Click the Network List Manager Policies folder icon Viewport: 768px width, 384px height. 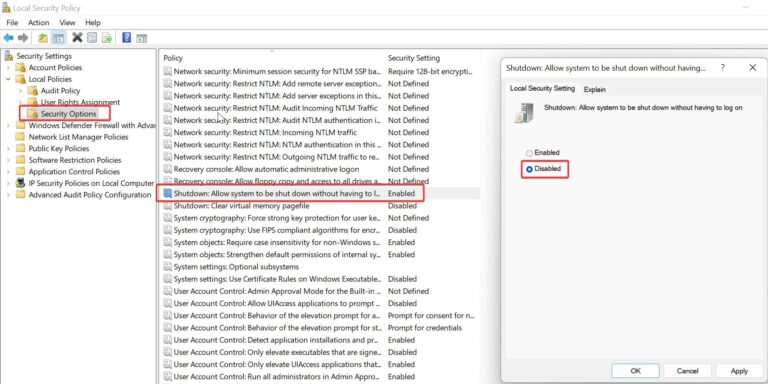pos(21,137)
